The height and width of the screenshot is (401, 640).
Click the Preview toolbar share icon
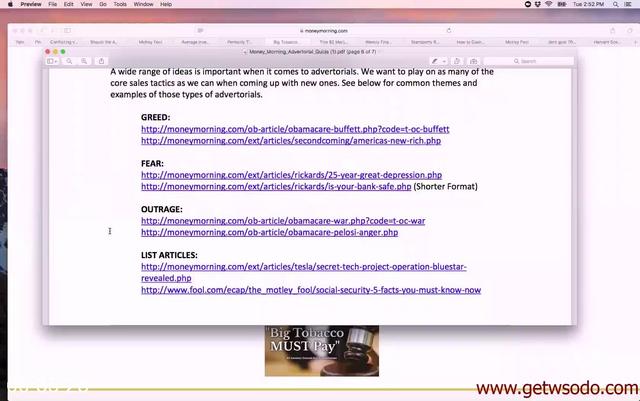click(101, 61)
